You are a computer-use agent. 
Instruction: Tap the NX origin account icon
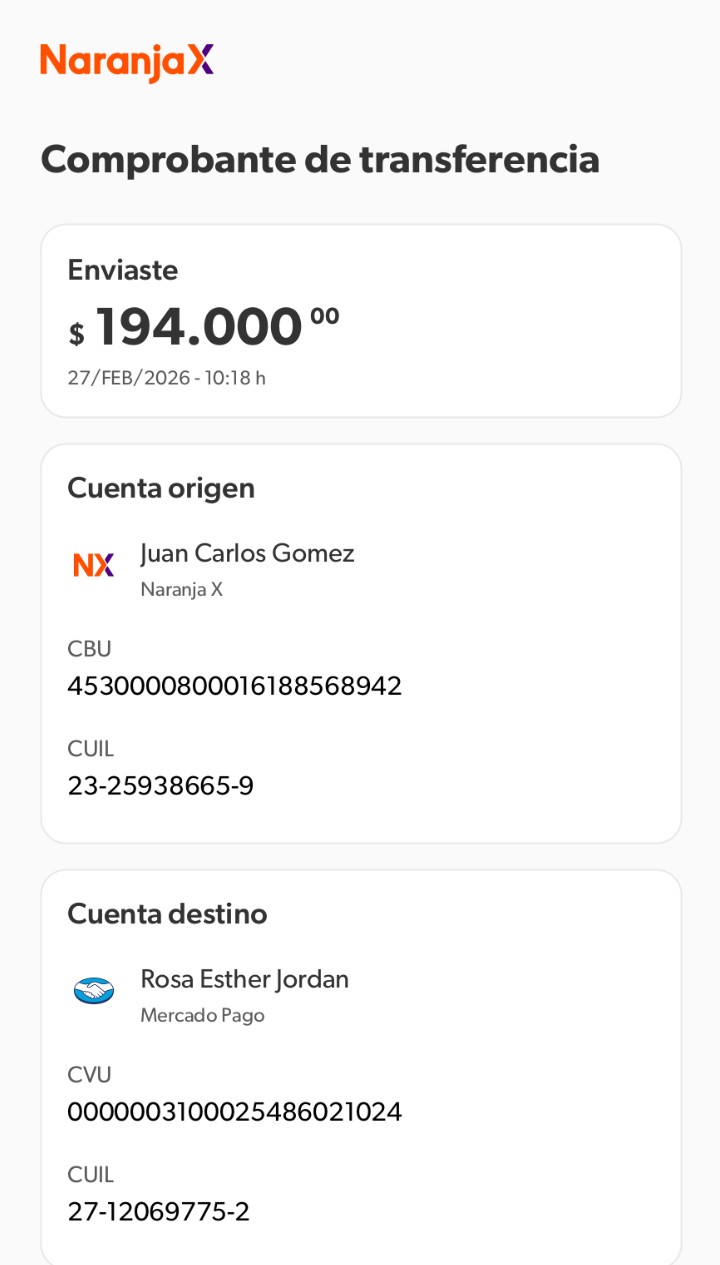(x=94, y=565)
